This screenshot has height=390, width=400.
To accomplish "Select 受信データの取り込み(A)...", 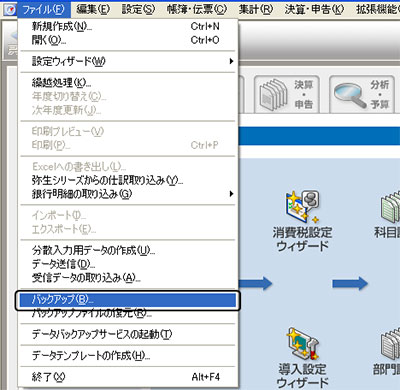I will tap(127, 277).
